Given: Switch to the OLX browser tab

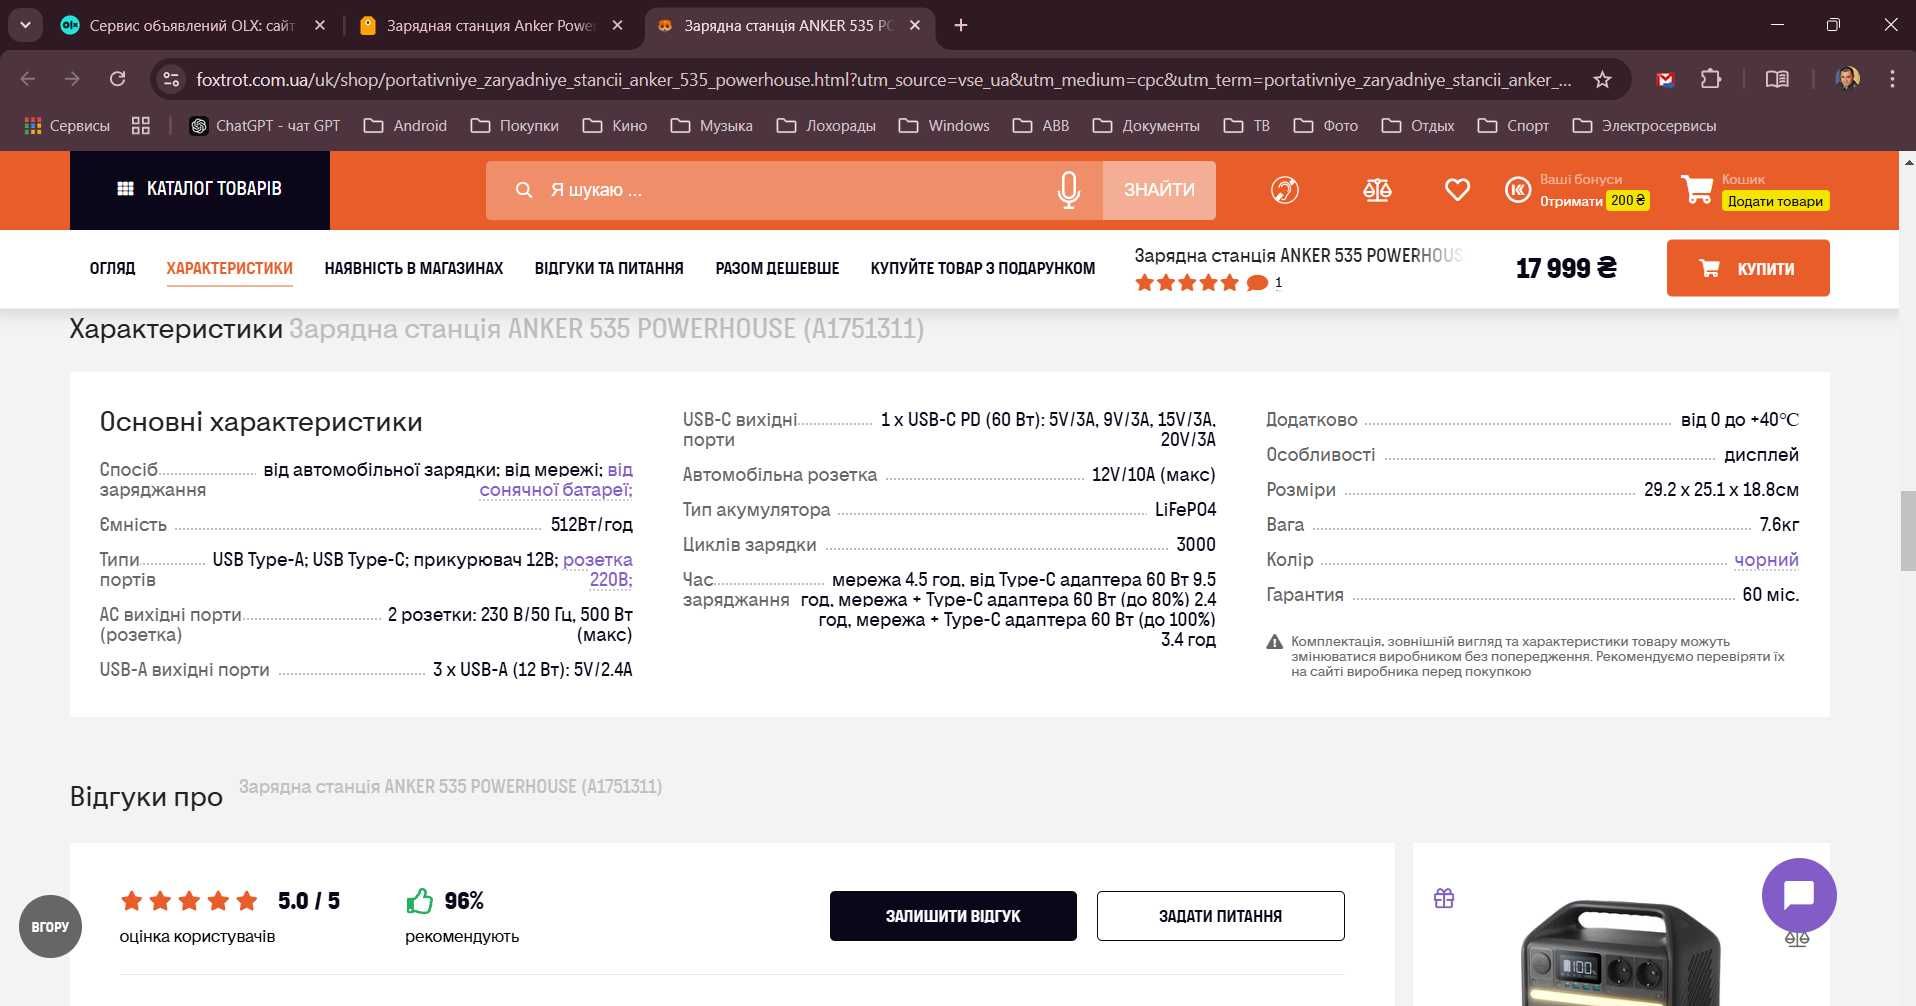Looking at the screenshot, I should pyautogui.click(x=192, y=25).
